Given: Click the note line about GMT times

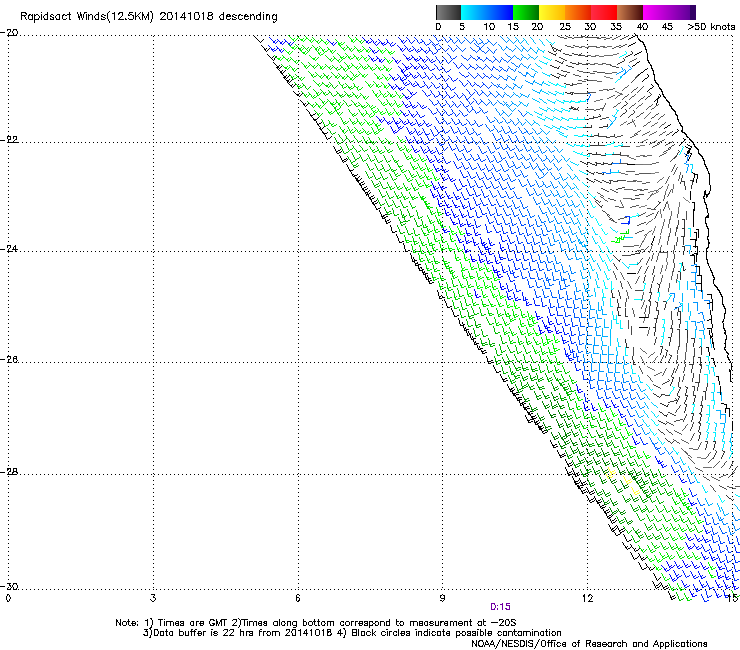Looking at the screenshot, I should (x=316, y=623).
